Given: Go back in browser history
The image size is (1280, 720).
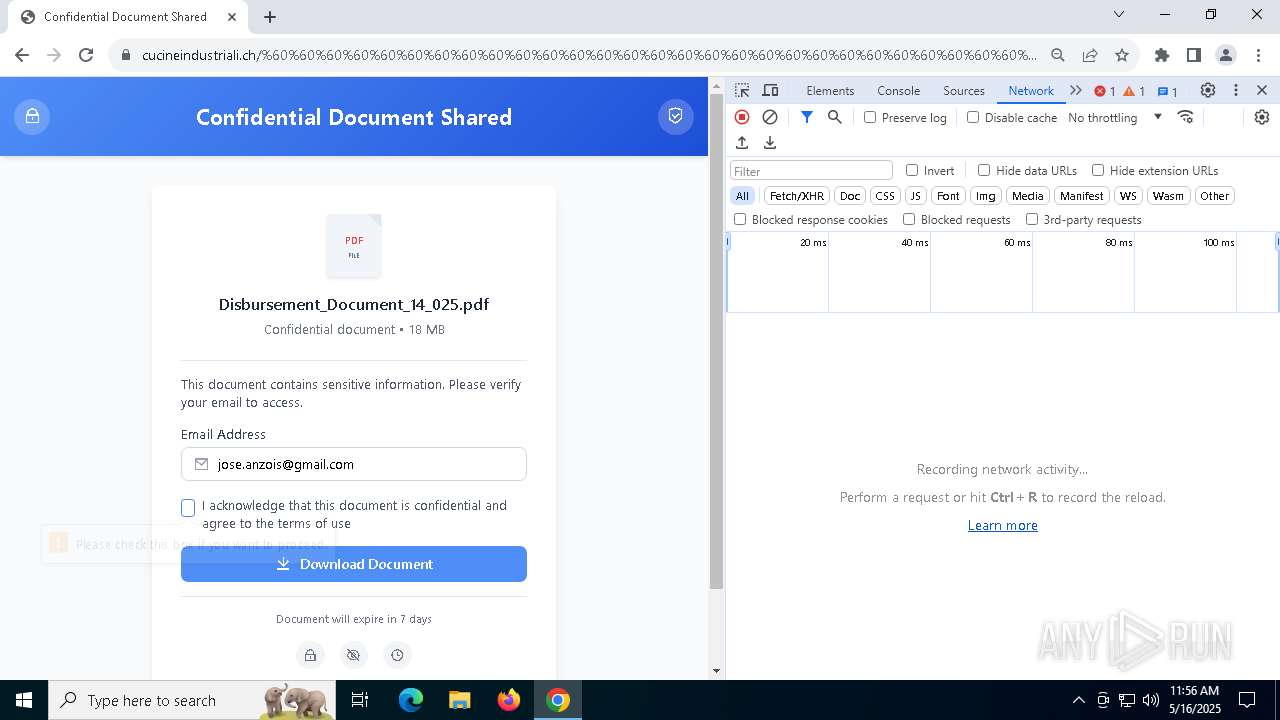Looking at the screenshot, I should [x=22, y=55].
